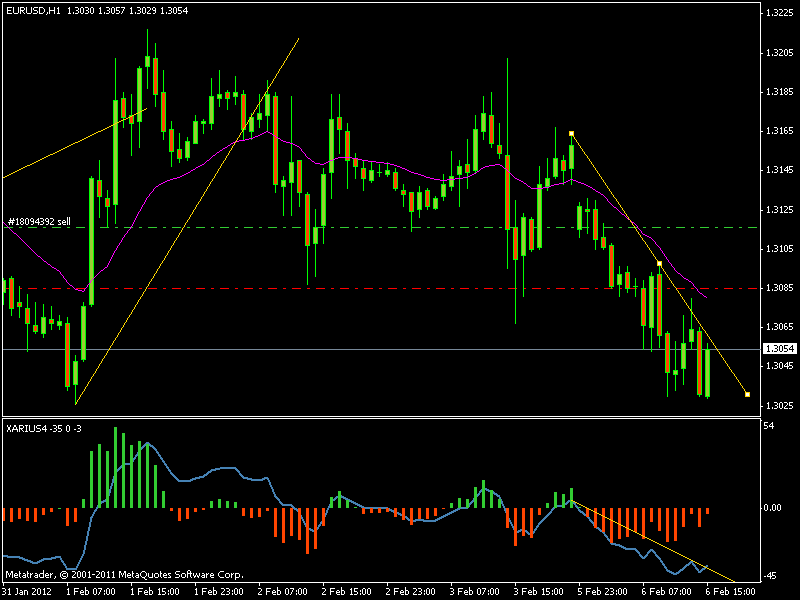800x600 pixels.
Task: Select the grey current bid price line
Action: click(380, 349)
